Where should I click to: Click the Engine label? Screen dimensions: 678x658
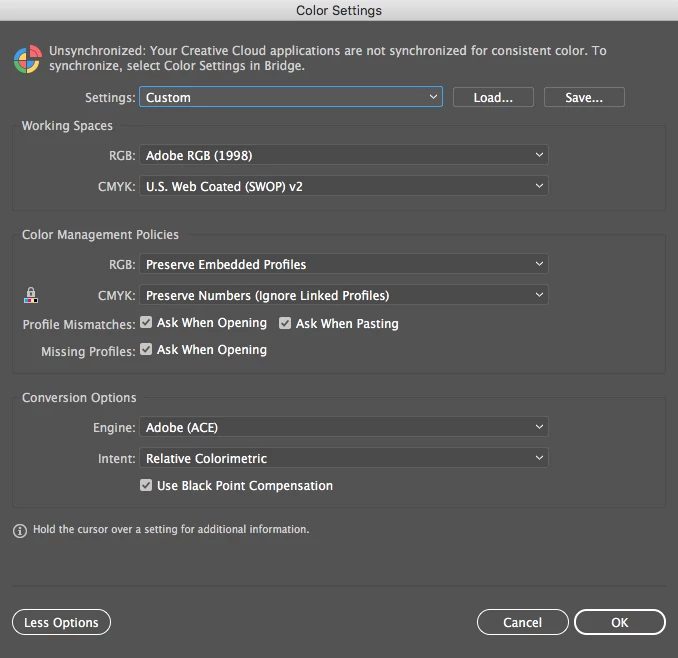114,428
